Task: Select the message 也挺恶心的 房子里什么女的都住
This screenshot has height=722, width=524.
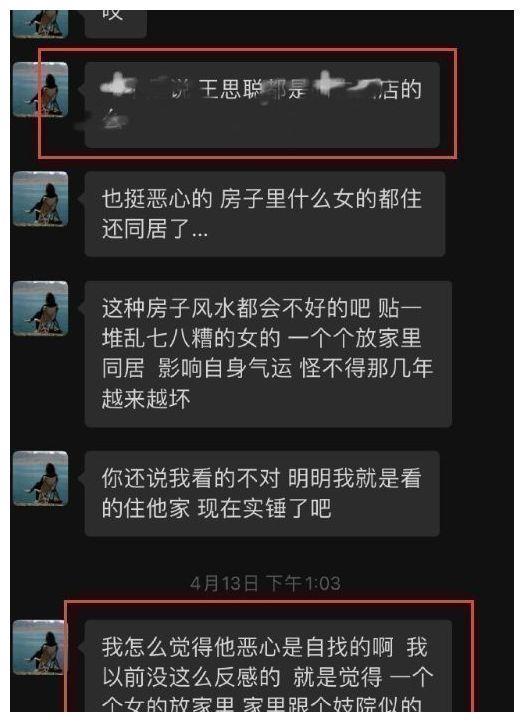Action: pyautogui.click(x=265, y=214)
